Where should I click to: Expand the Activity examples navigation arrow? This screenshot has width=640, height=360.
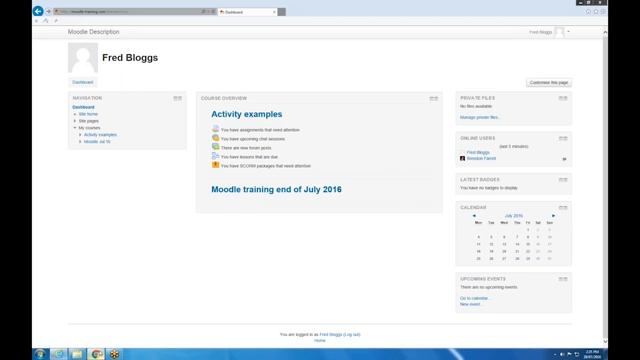point(80,135)
